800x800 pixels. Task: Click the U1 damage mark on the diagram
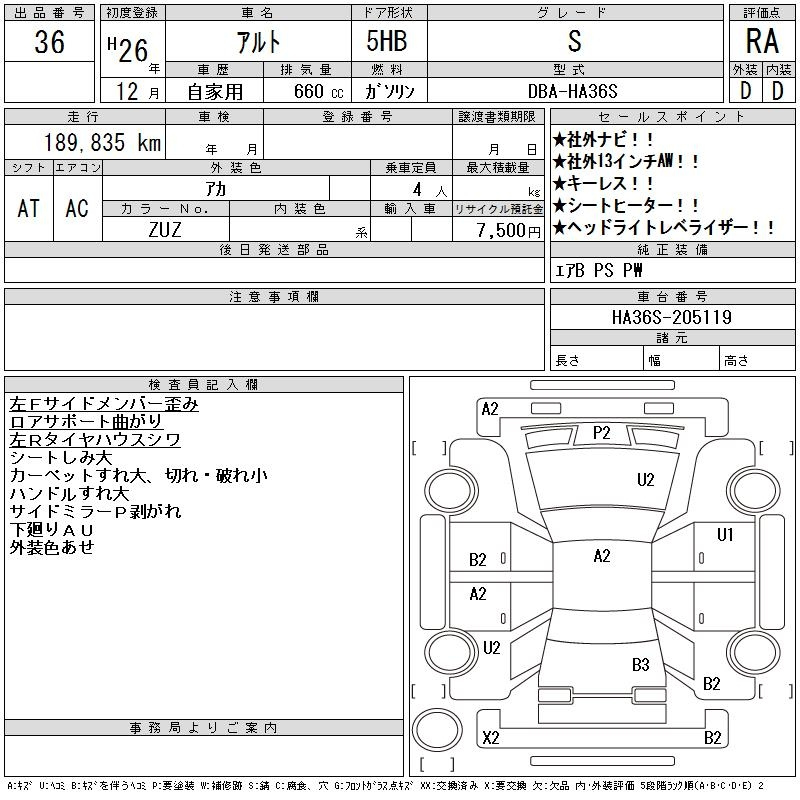[x=725, y=534]
